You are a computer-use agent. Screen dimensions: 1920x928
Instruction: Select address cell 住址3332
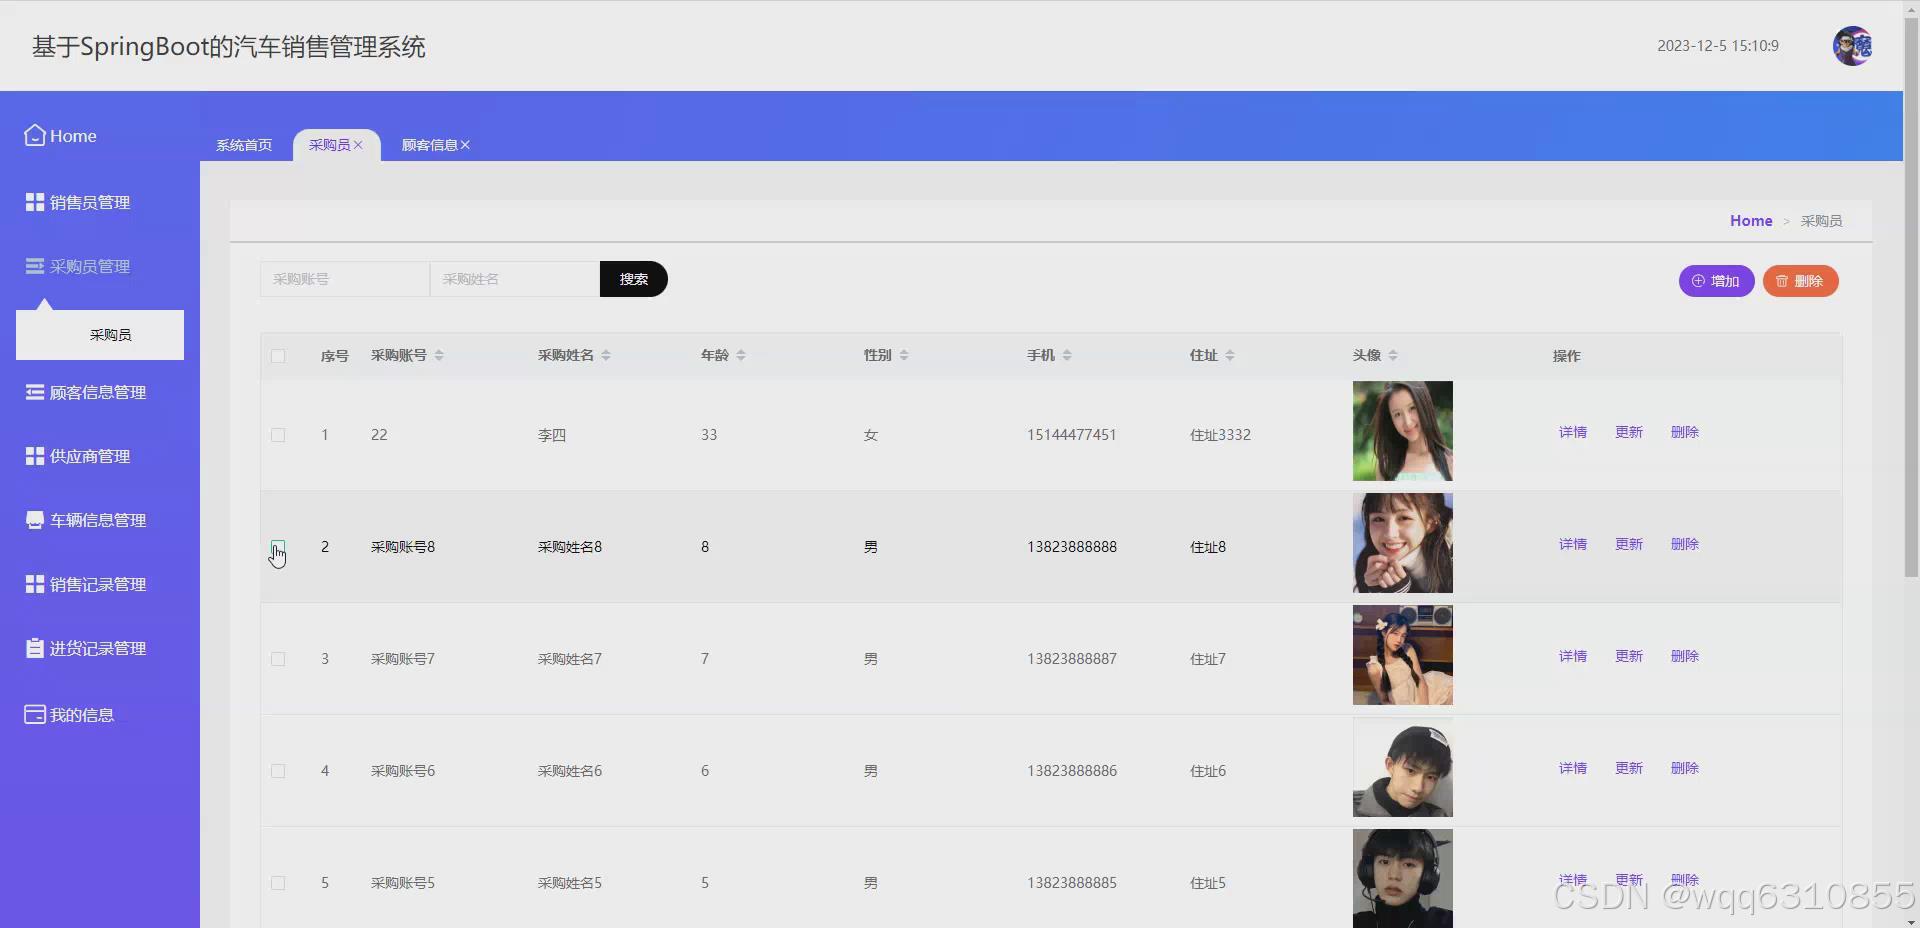point(1220,435)
